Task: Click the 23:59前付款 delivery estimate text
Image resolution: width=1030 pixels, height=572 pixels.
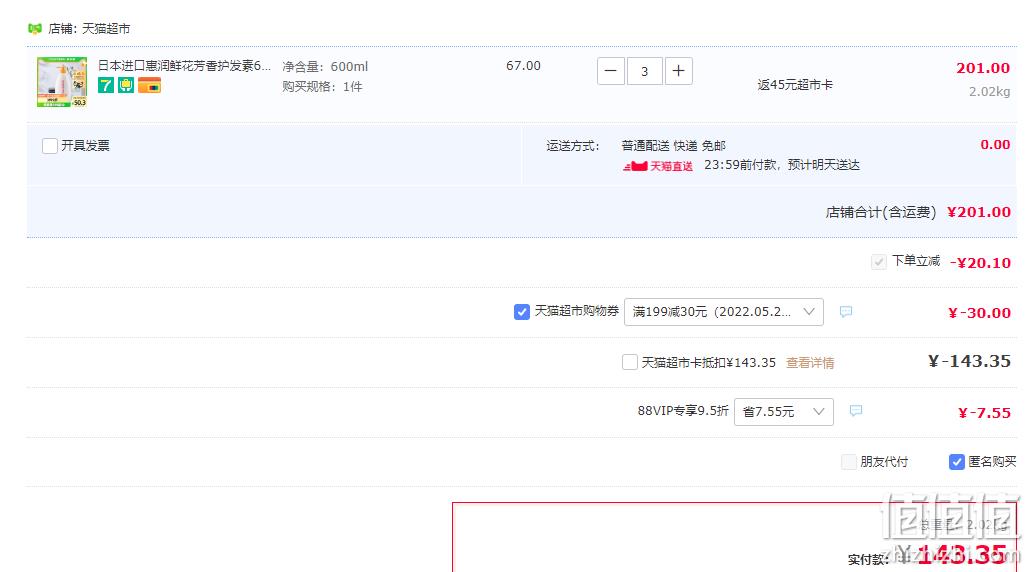Action: [782, 165]
